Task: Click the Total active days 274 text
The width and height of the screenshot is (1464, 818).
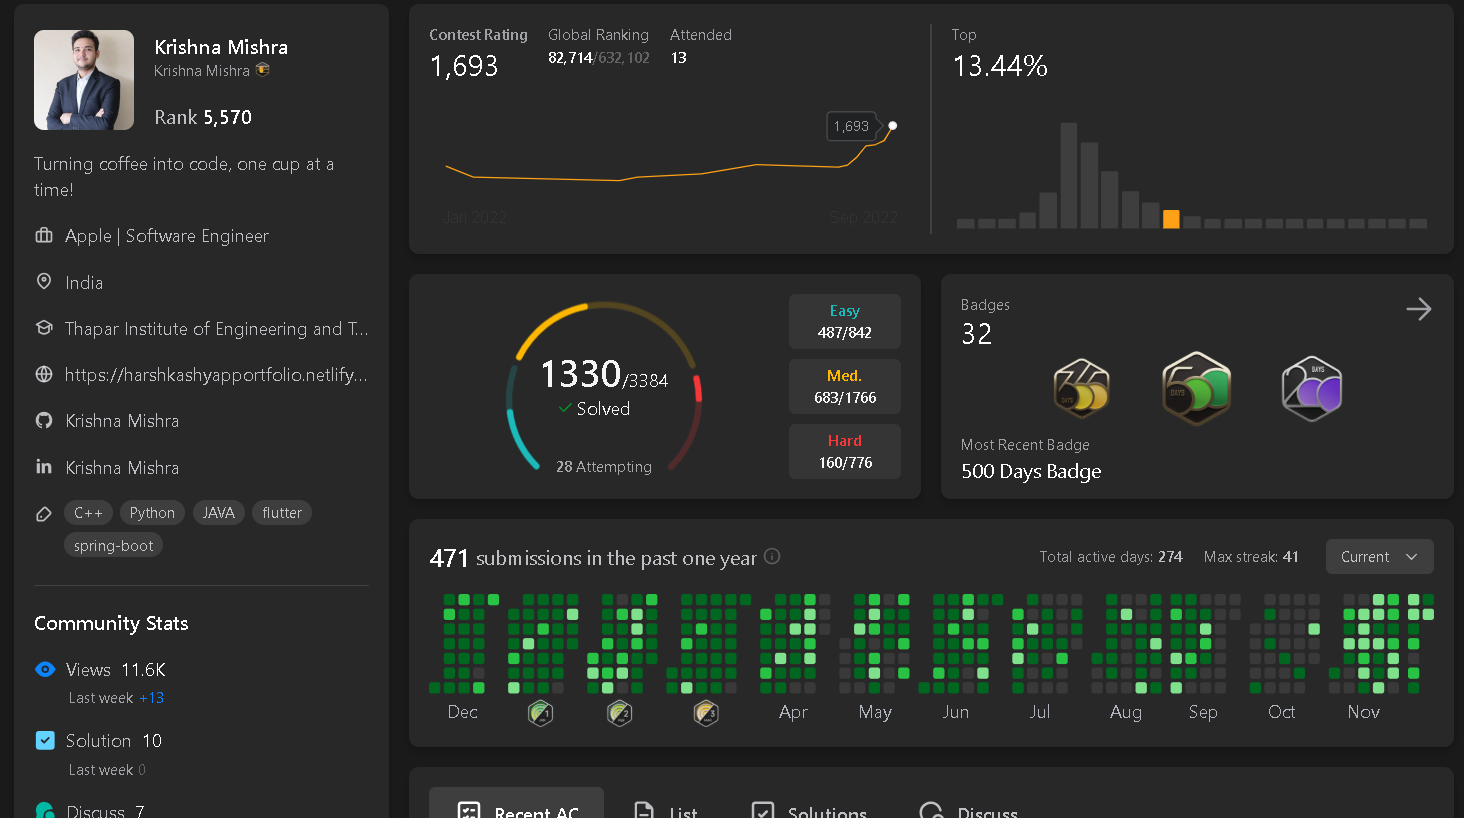Action: pyautogui.click(x=1111, y=557)
